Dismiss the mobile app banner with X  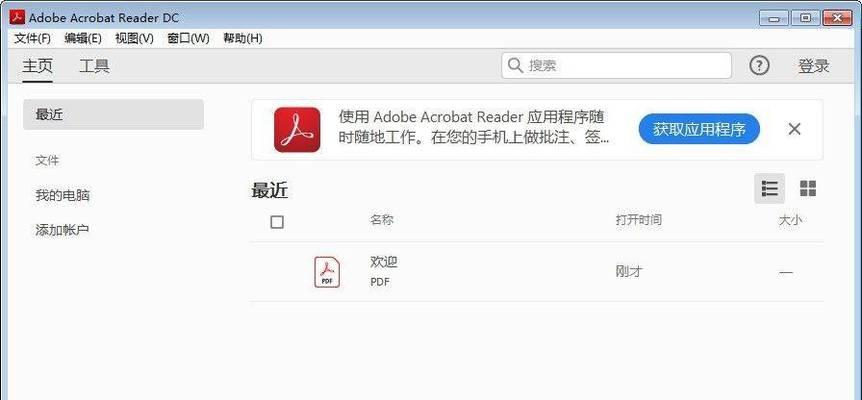(794, 129)
